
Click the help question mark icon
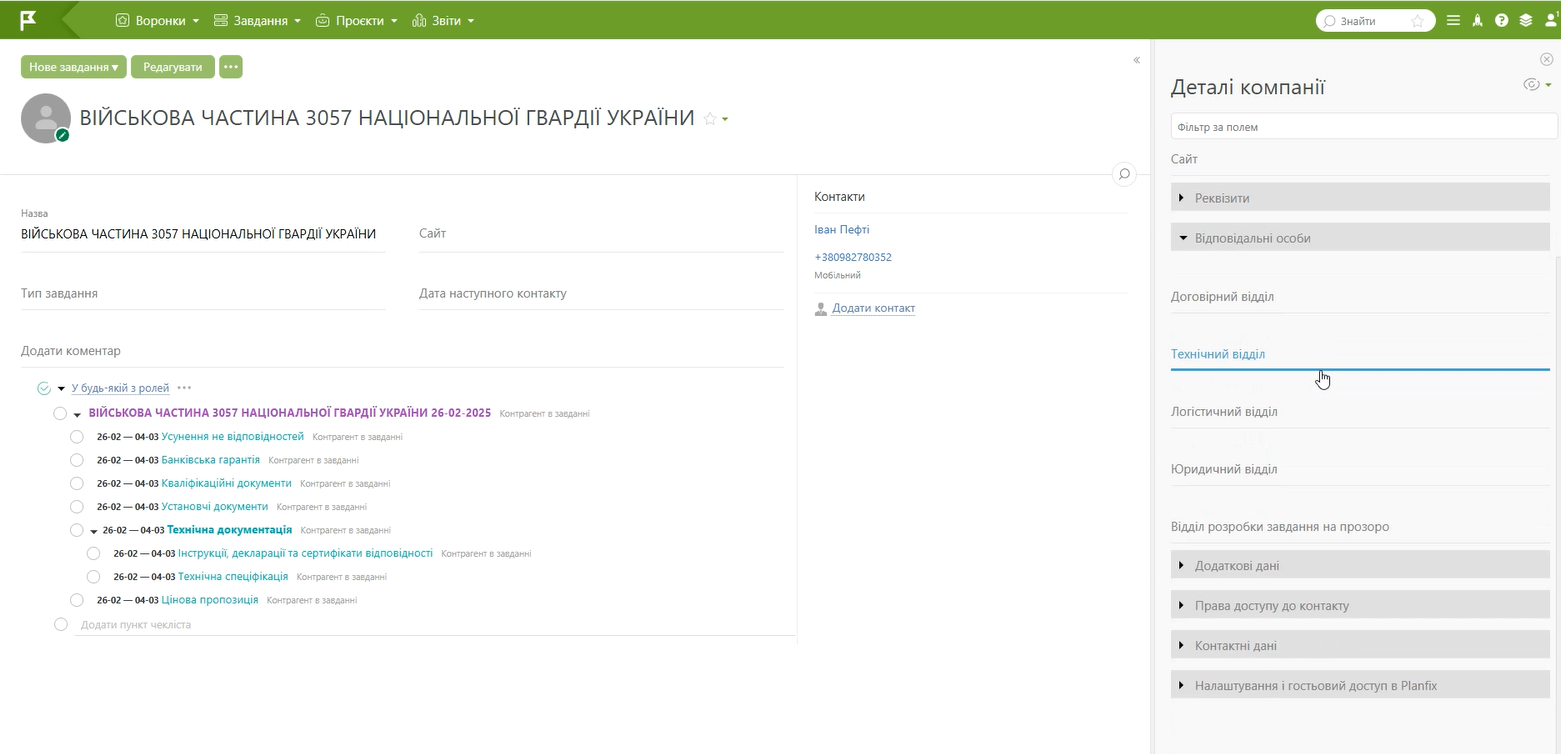[1501, 21]
